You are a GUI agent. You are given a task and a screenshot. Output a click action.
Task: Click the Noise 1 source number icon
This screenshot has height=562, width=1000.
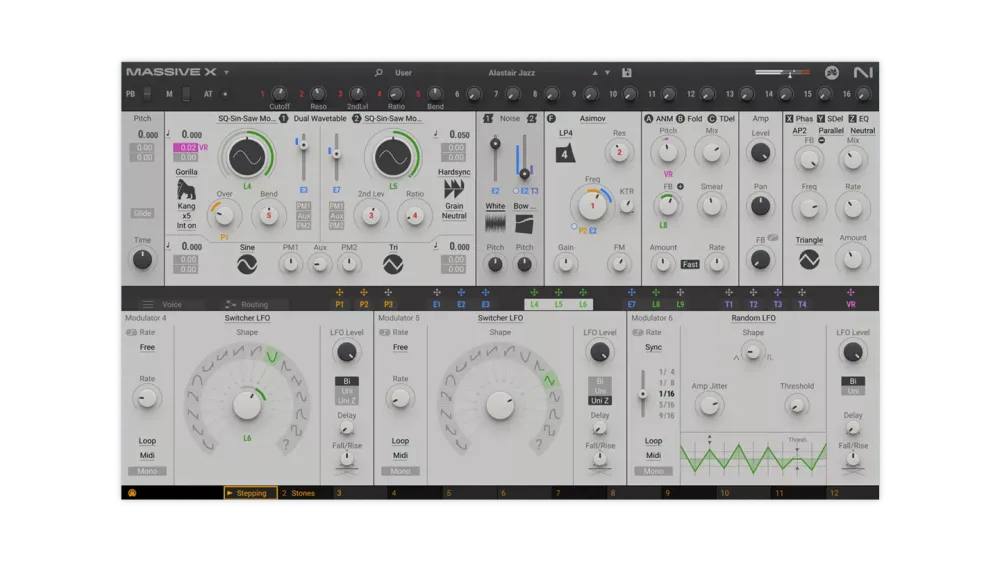click(x=488, y=119)
